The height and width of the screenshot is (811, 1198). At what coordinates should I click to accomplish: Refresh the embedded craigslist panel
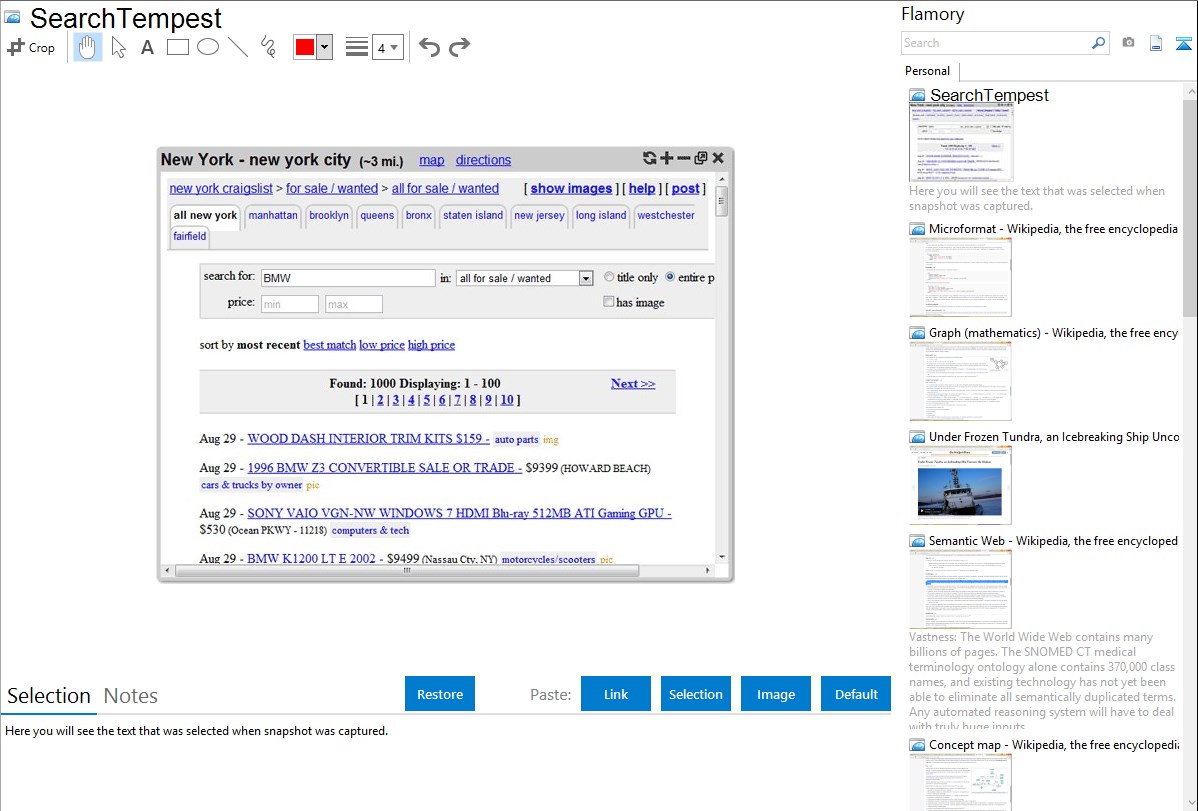649,158
